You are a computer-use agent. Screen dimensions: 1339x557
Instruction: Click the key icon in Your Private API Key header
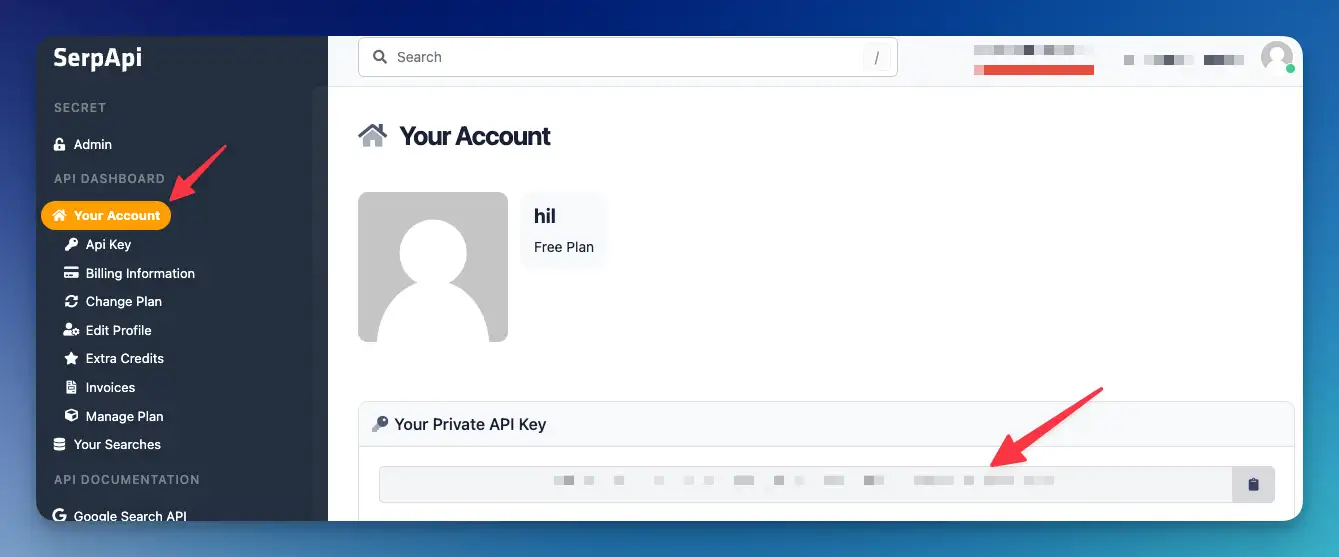380,424
